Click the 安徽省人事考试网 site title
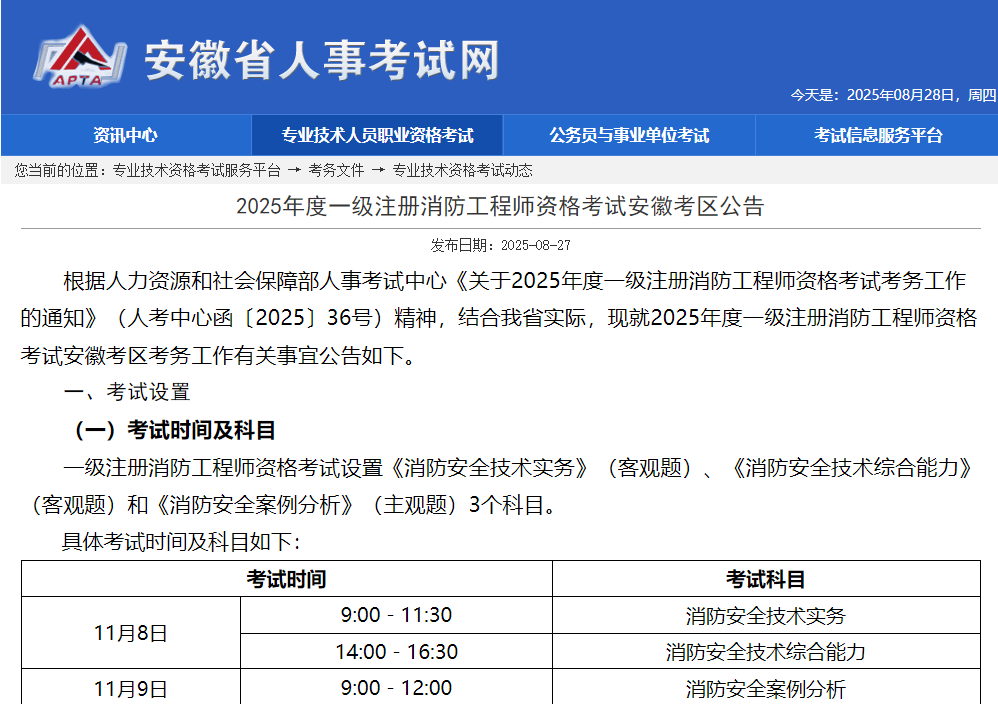 point(321,60)
